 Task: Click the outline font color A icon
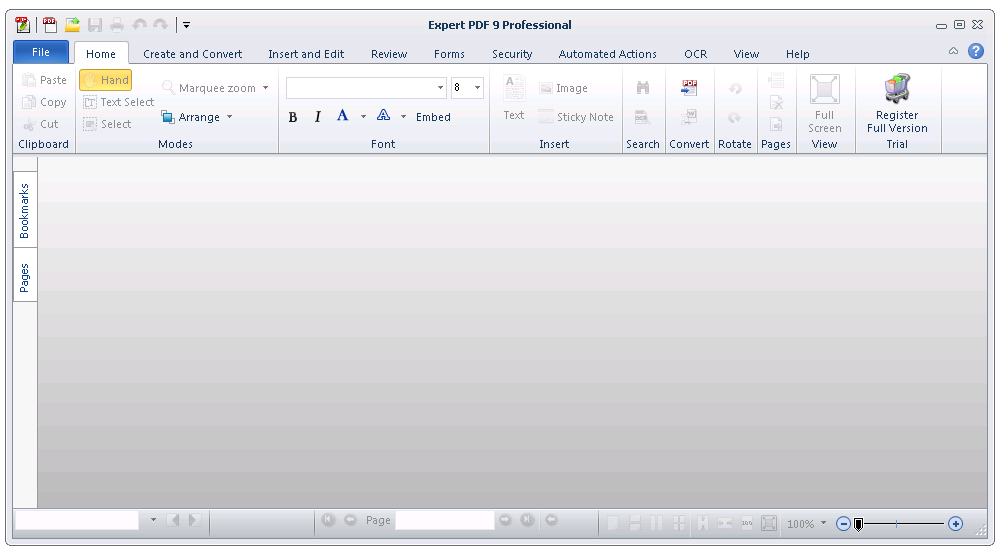click(383, 116)
